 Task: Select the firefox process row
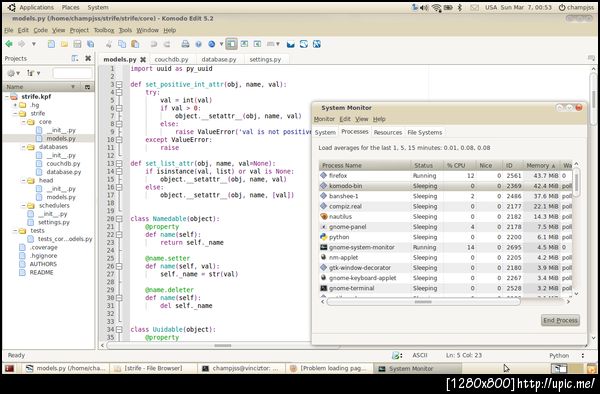(x=446, y=176)
